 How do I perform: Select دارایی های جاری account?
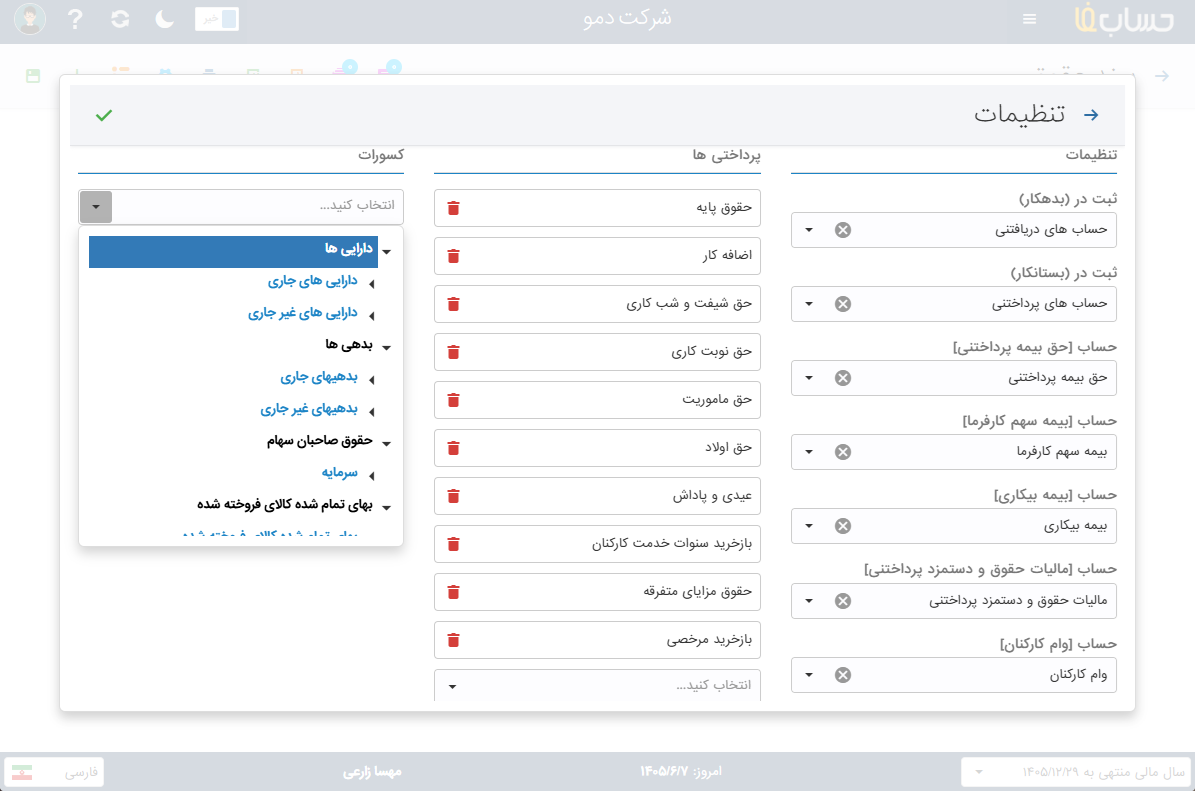click(312, 281)
